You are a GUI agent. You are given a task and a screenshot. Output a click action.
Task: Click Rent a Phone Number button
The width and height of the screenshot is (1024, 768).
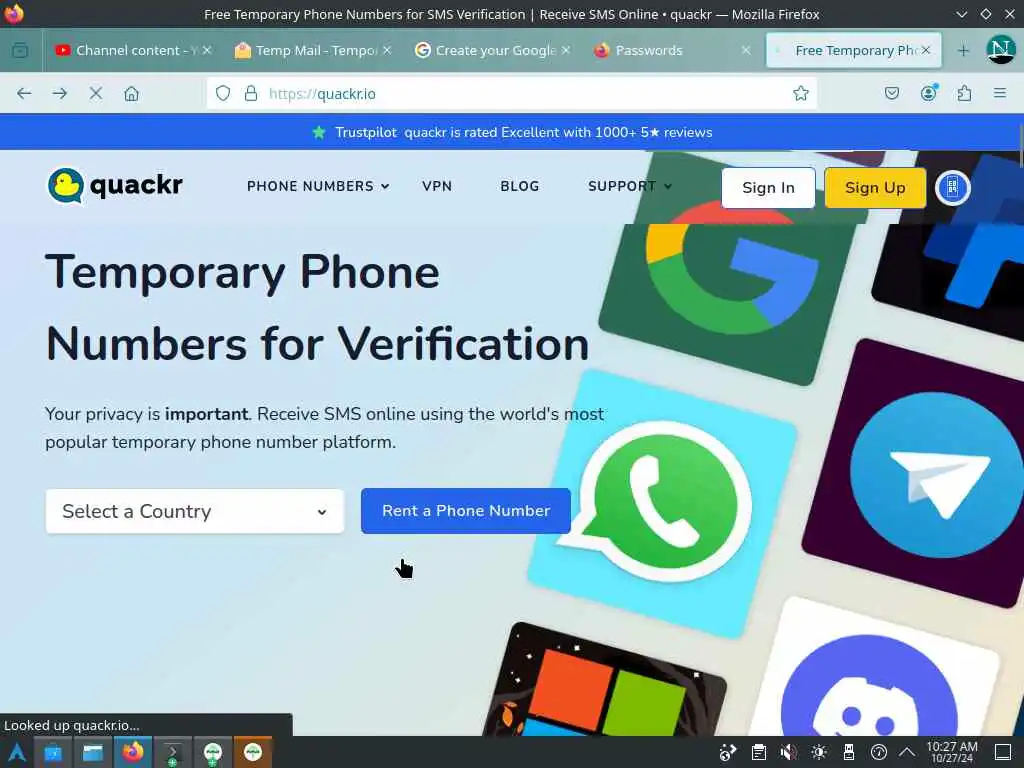[466, 511]
